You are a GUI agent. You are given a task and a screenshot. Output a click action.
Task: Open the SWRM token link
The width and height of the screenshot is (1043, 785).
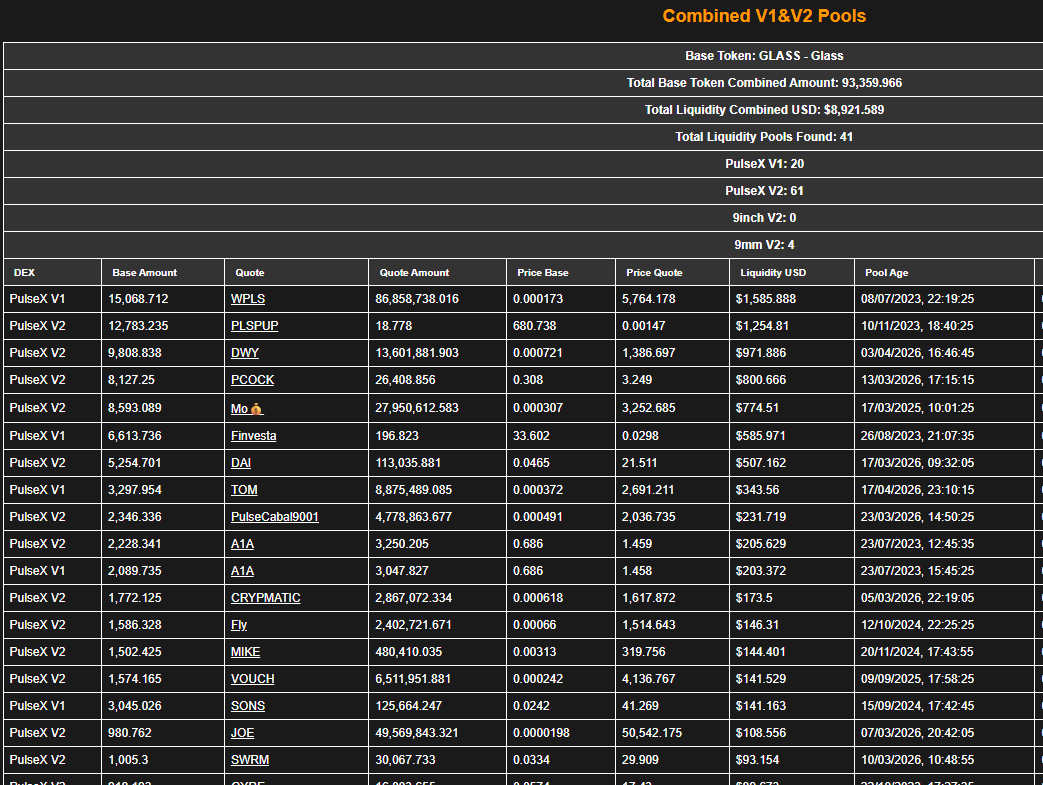point(249,760)
